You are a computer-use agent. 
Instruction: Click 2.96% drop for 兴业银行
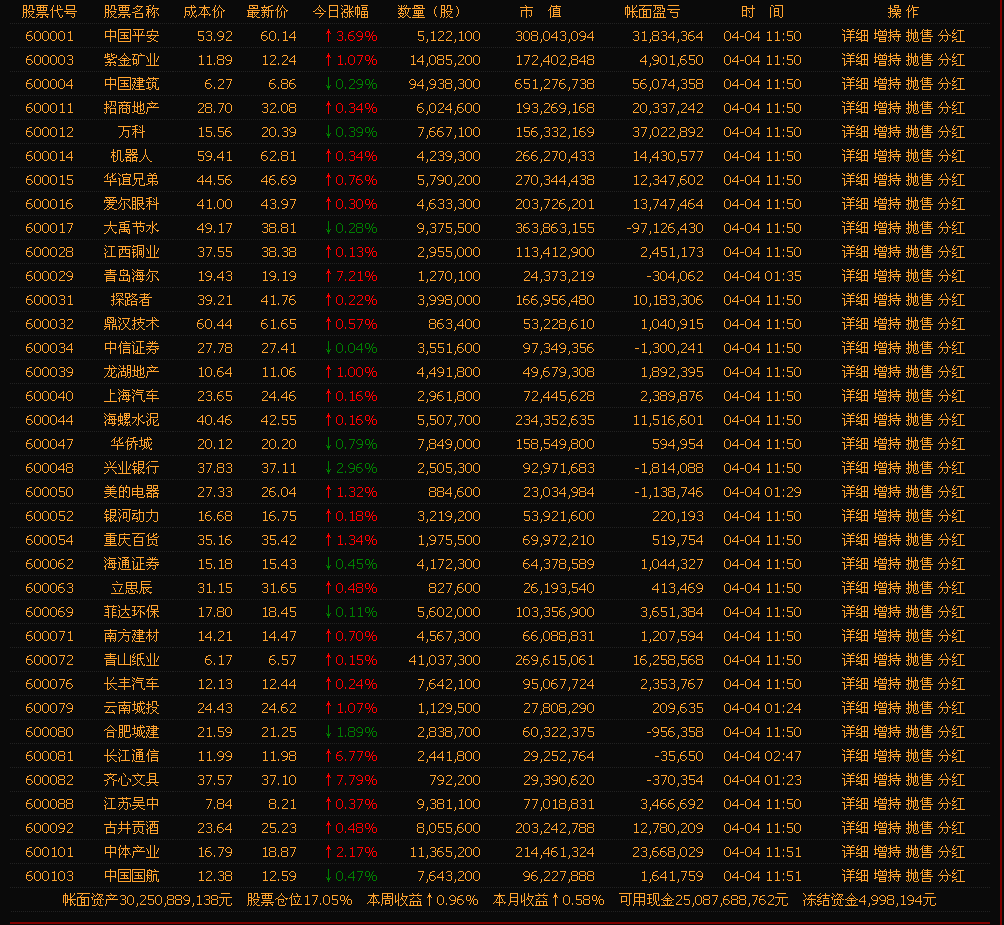[351, 469]
